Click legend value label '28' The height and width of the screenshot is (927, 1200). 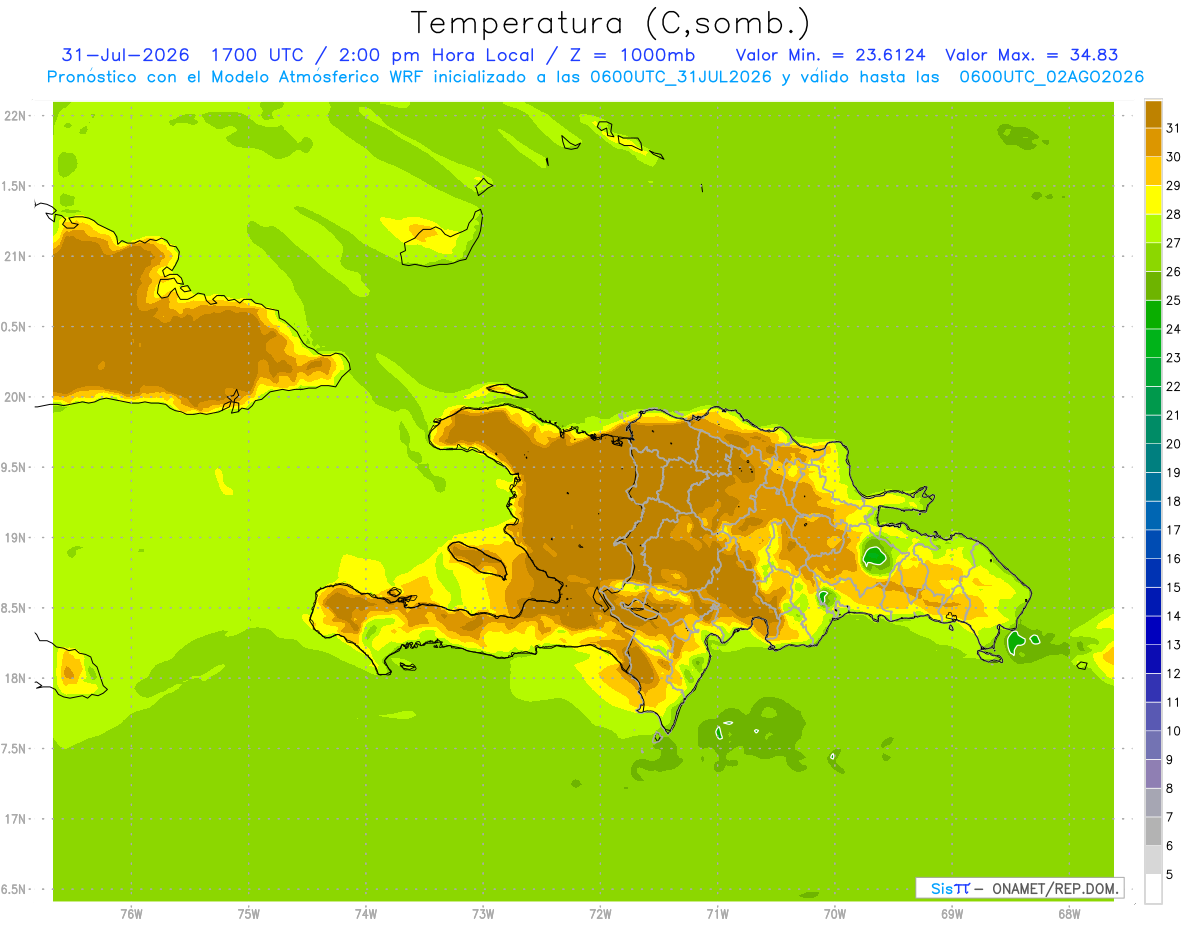click(x=1173, y=214)
